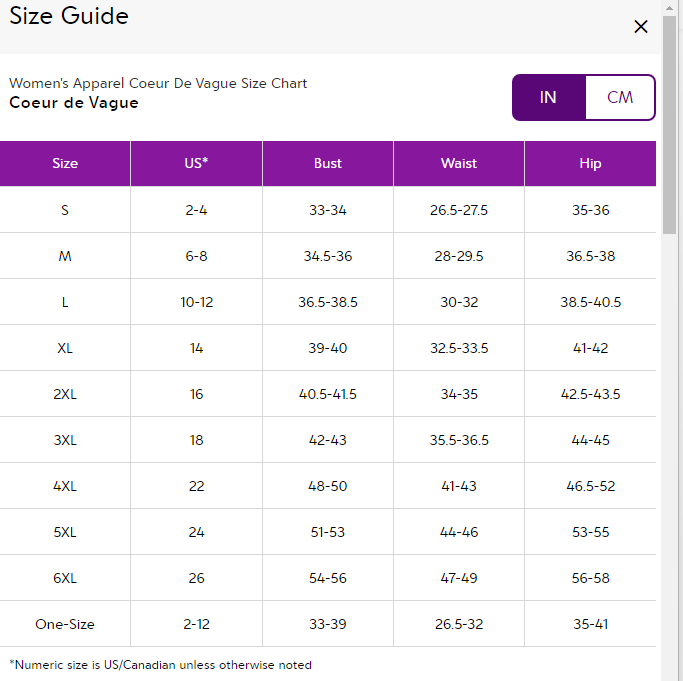Click waist value 41-43
683x681 pixels.
(459, 486)
